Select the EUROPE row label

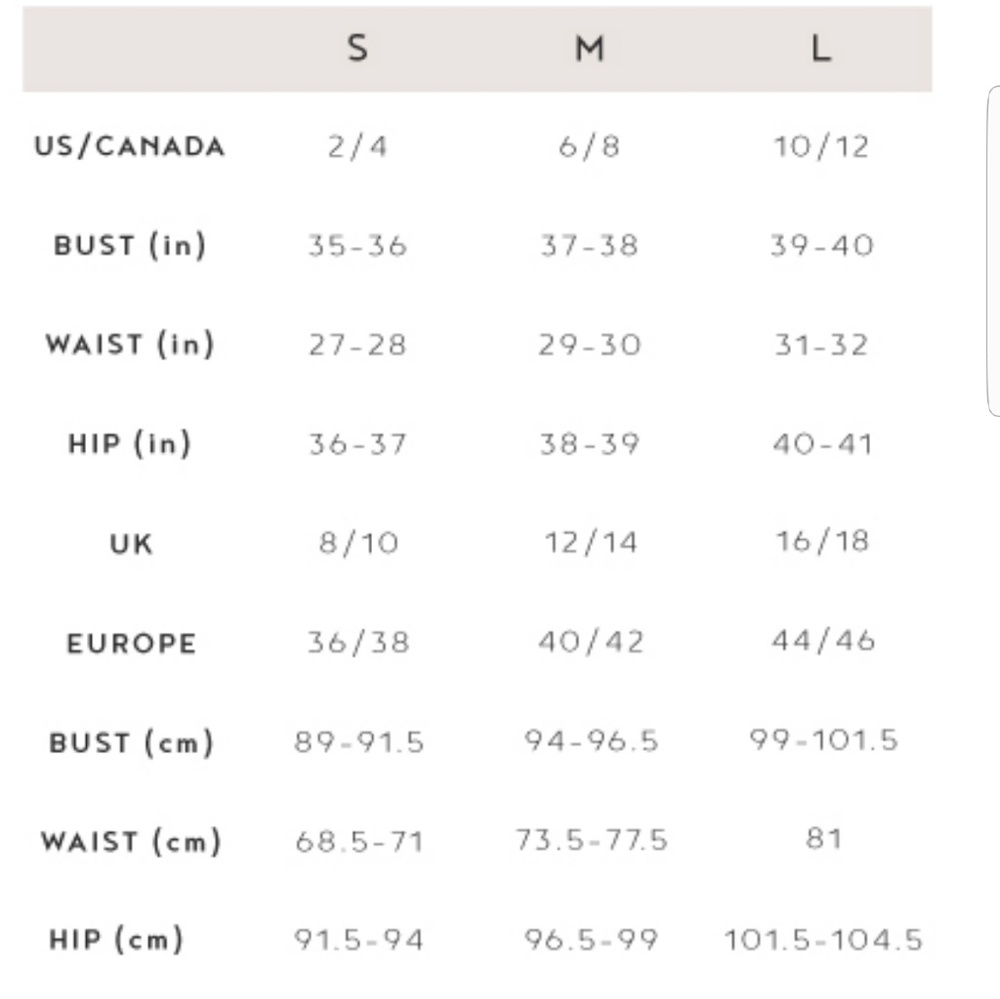click(x=131, y=643)
